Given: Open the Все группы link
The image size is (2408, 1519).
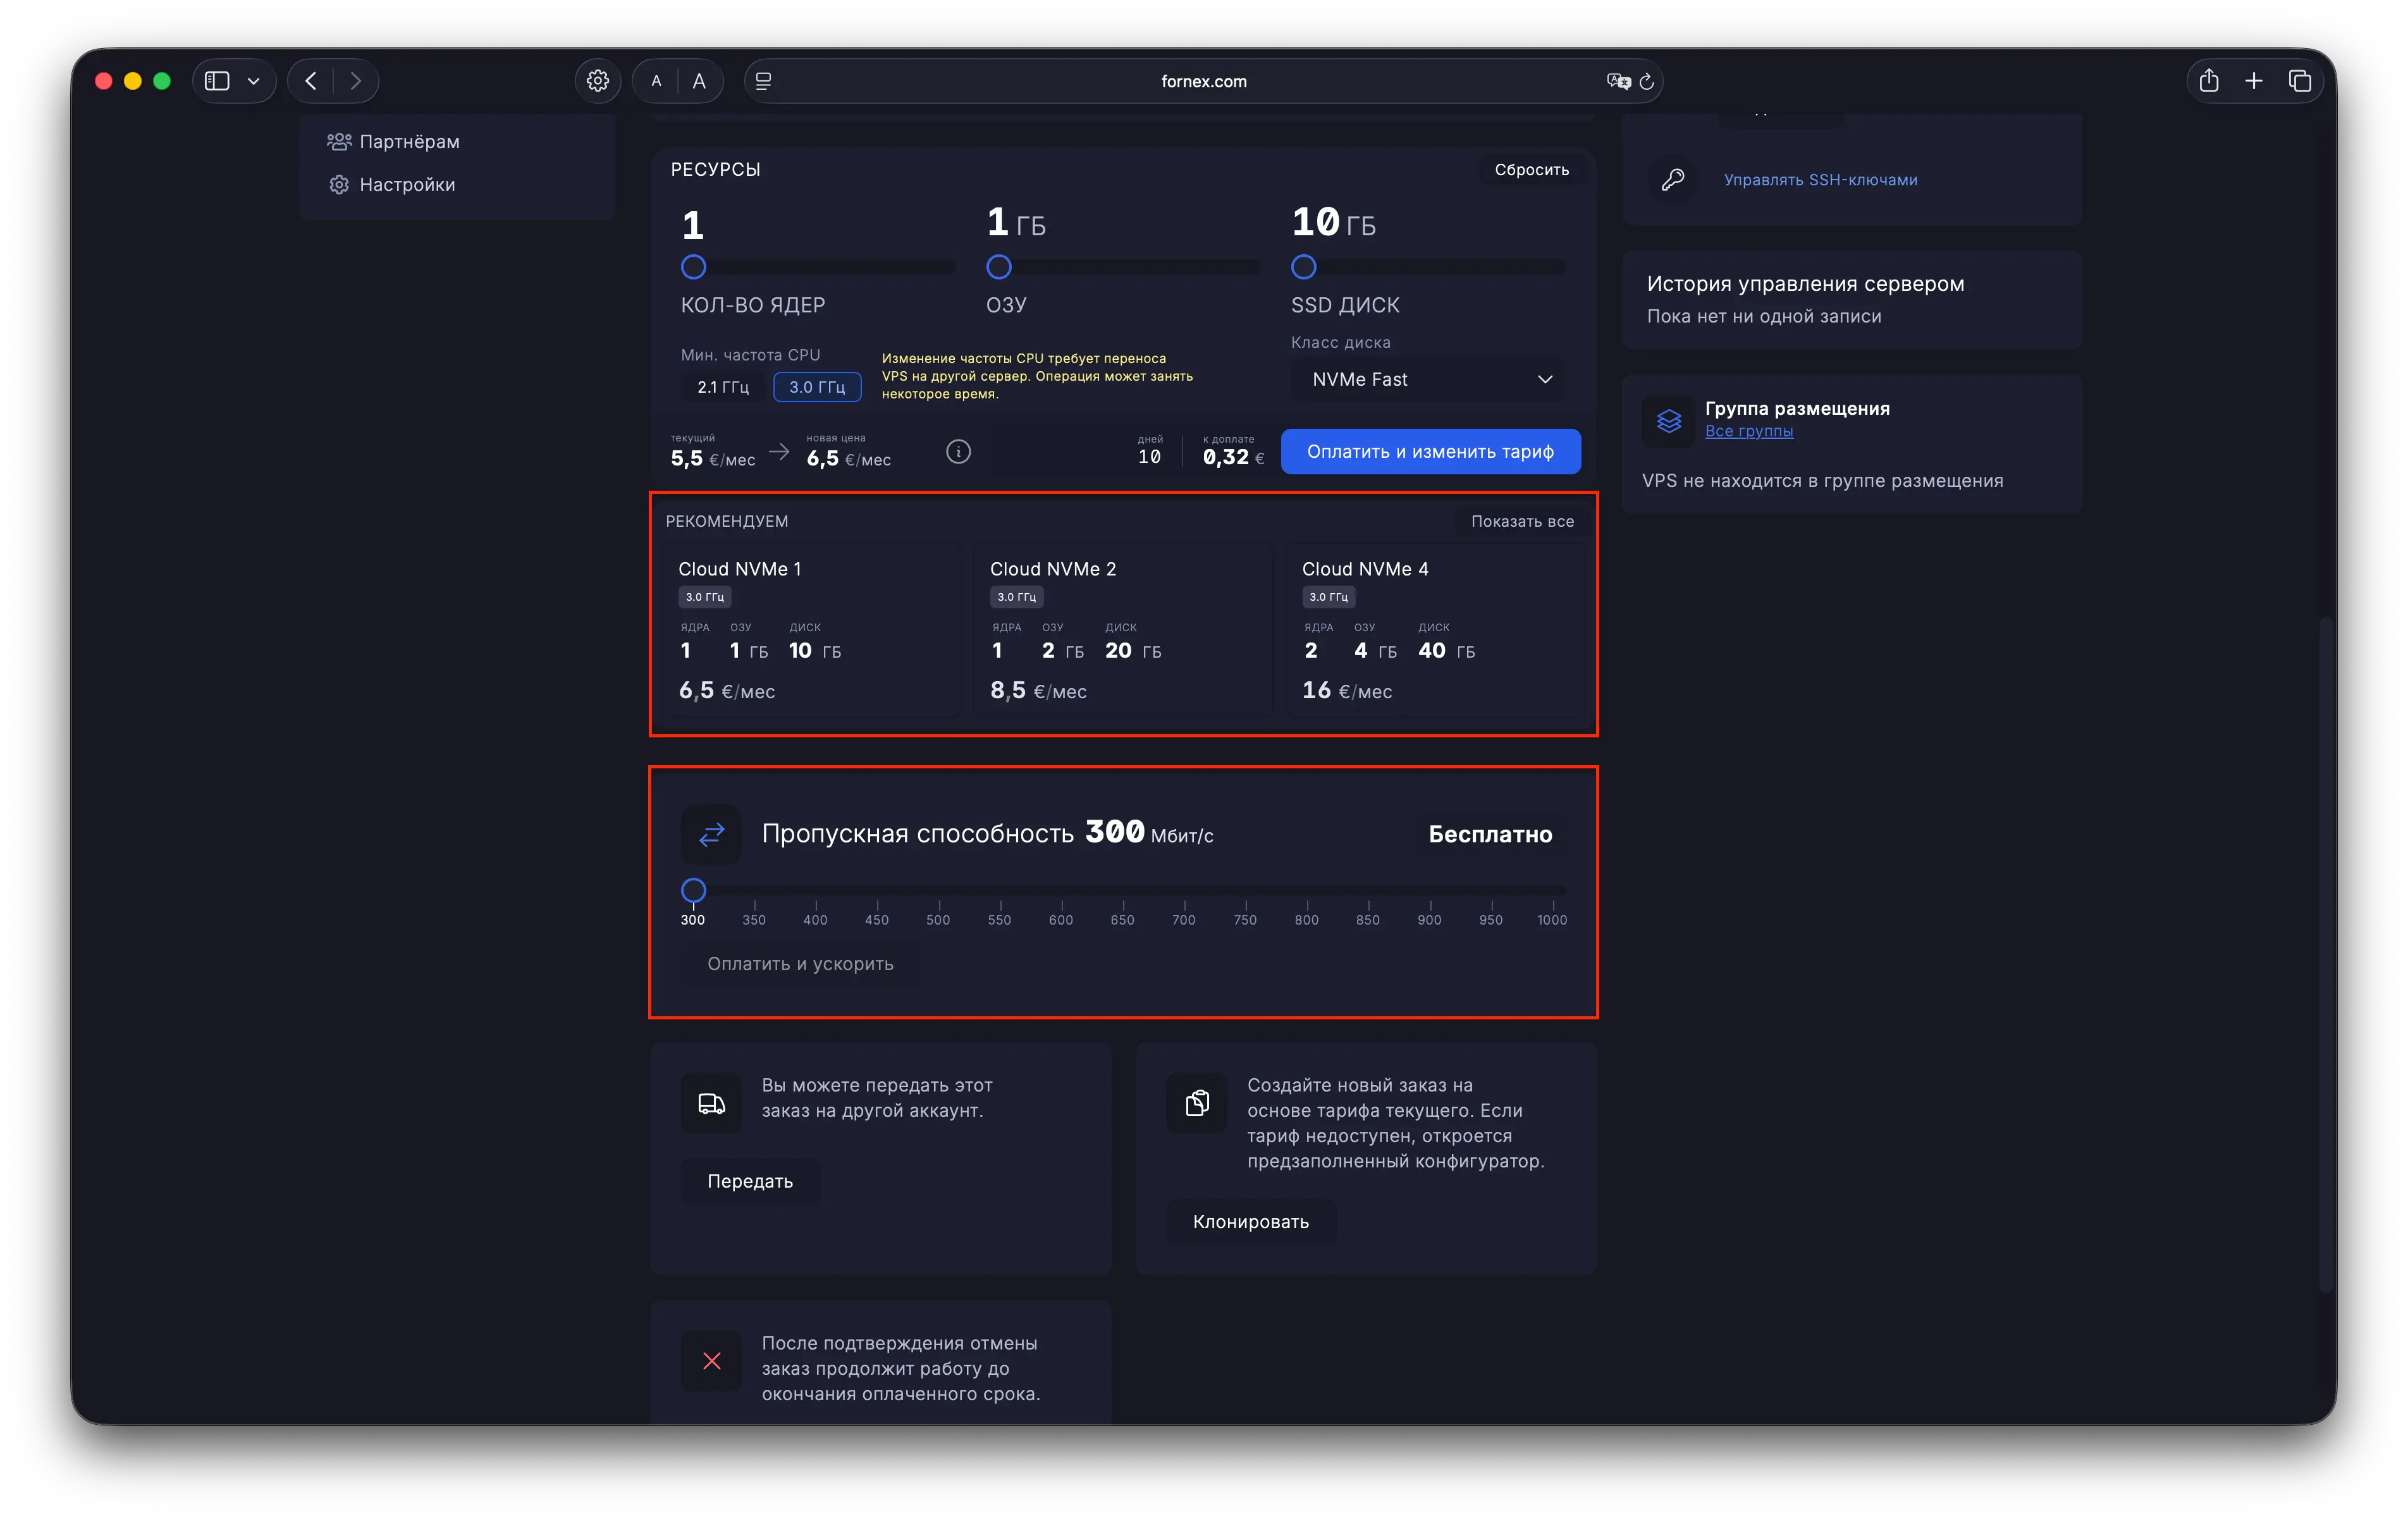Looking at the screenshot, I should coord(1748,431).
